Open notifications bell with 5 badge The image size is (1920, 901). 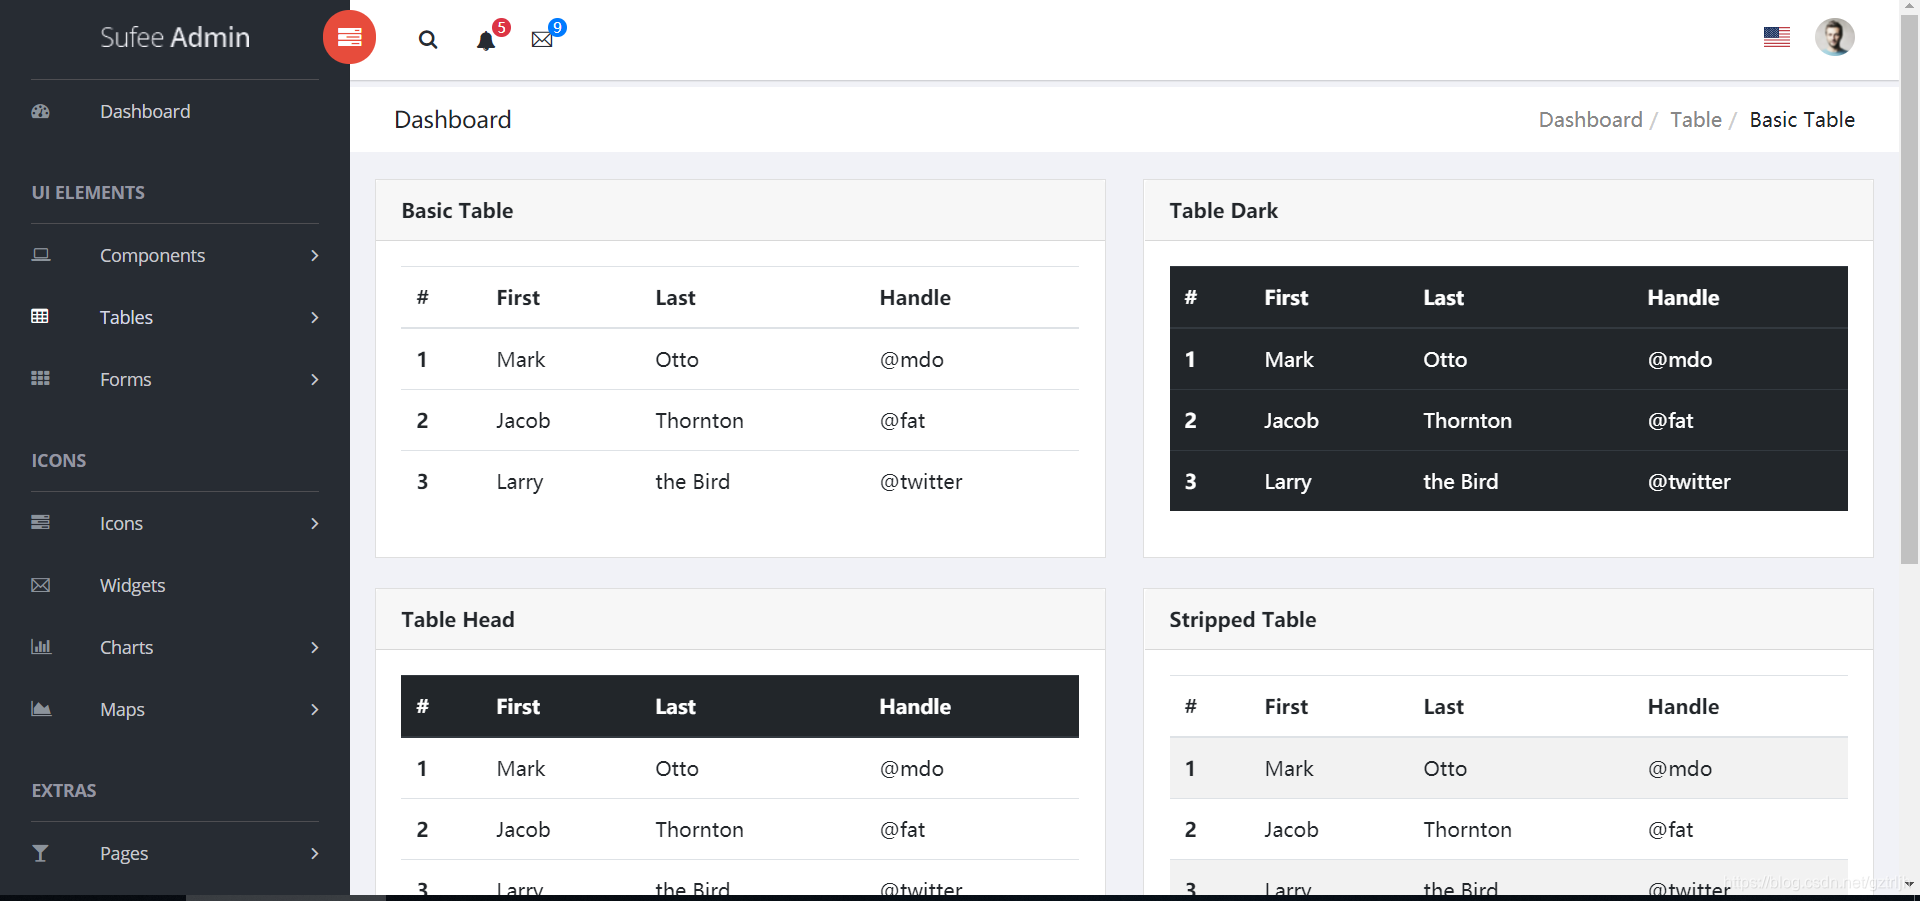(x=487, y=40)
